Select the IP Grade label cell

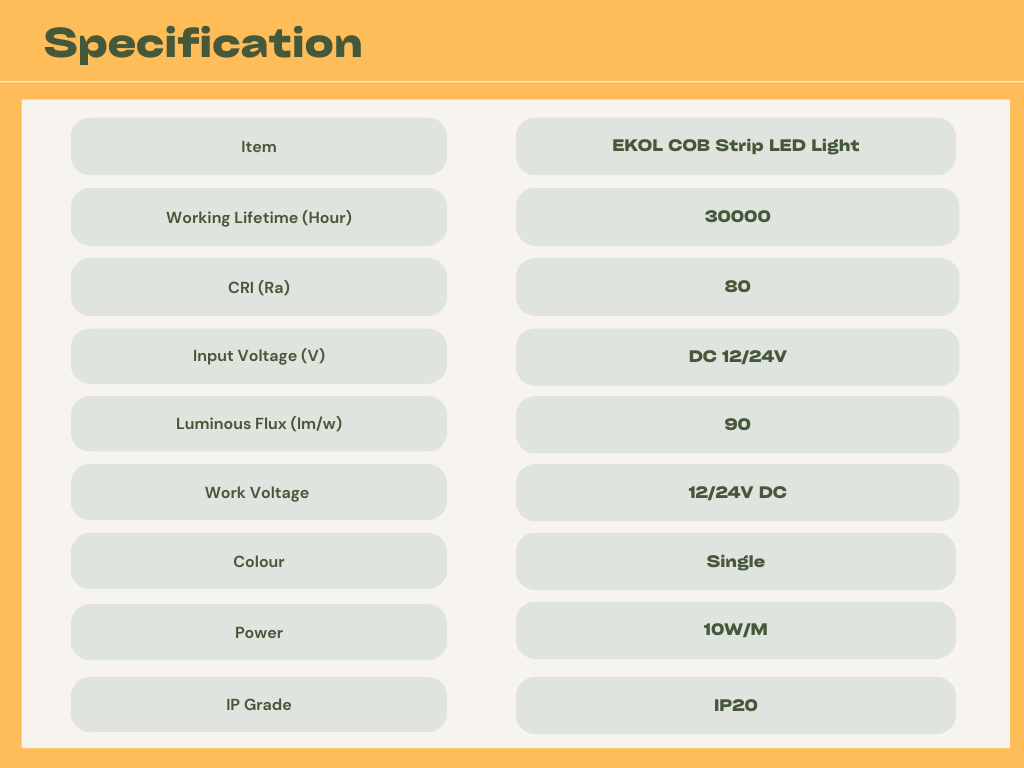[259, 704]
